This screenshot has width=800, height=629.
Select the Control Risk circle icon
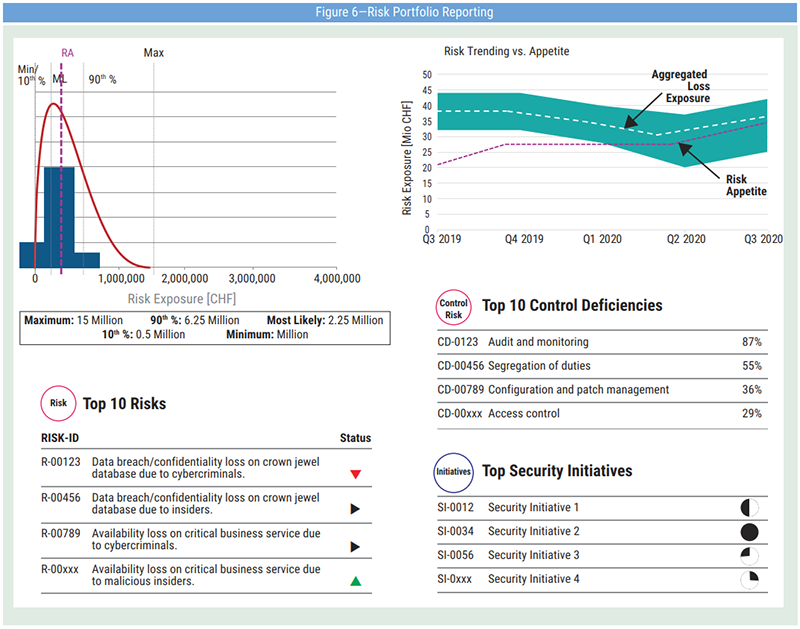click(454, 306)
